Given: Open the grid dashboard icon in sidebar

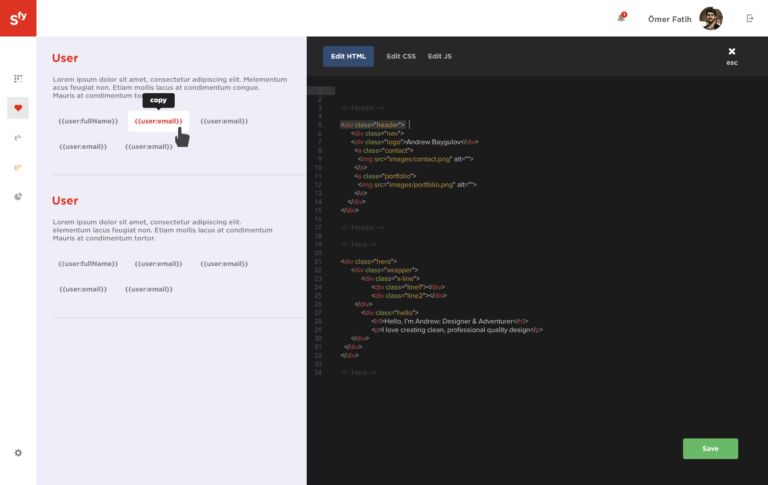Looking at the screenshot, I should pyautogui.click(x=18, y=78).
